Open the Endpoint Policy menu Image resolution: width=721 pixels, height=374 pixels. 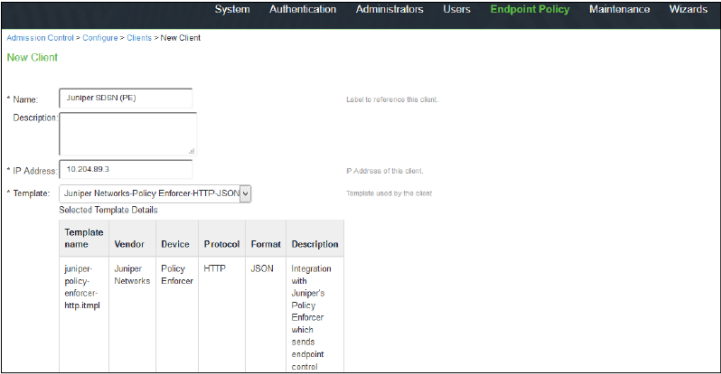[x=530, y=9]
